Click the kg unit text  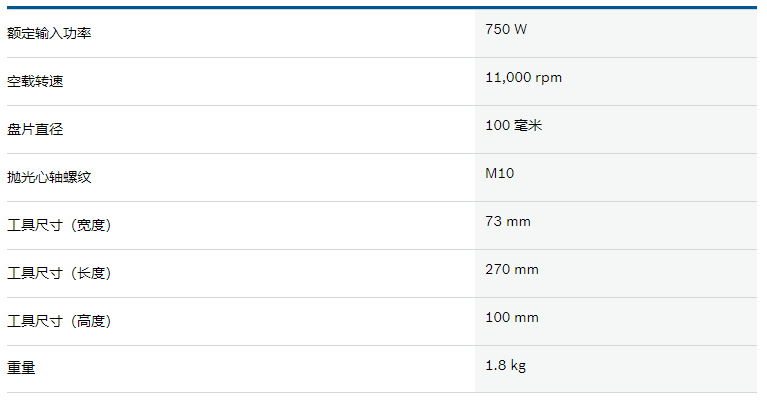[x=518, y=366]
